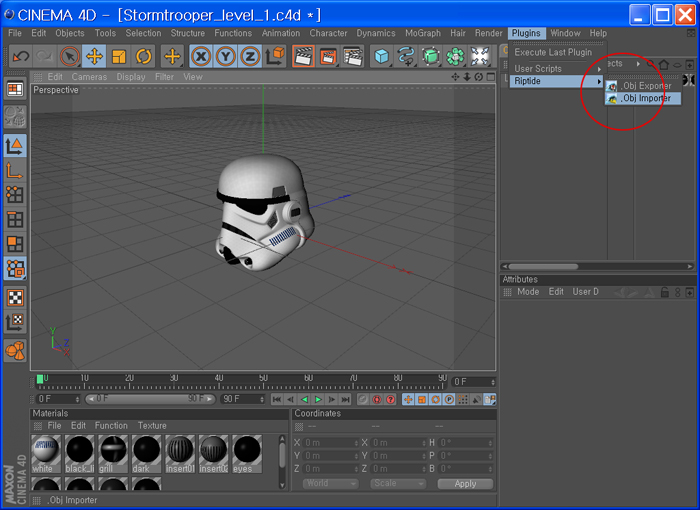Toggle Position keyframe recording

pyautogui.click(x=408, y=399)
